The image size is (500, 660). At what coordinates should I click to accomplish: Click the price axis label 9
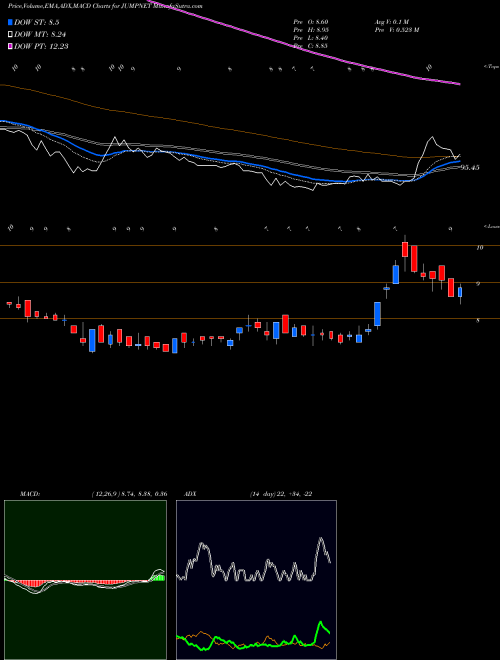coord(478,284)
